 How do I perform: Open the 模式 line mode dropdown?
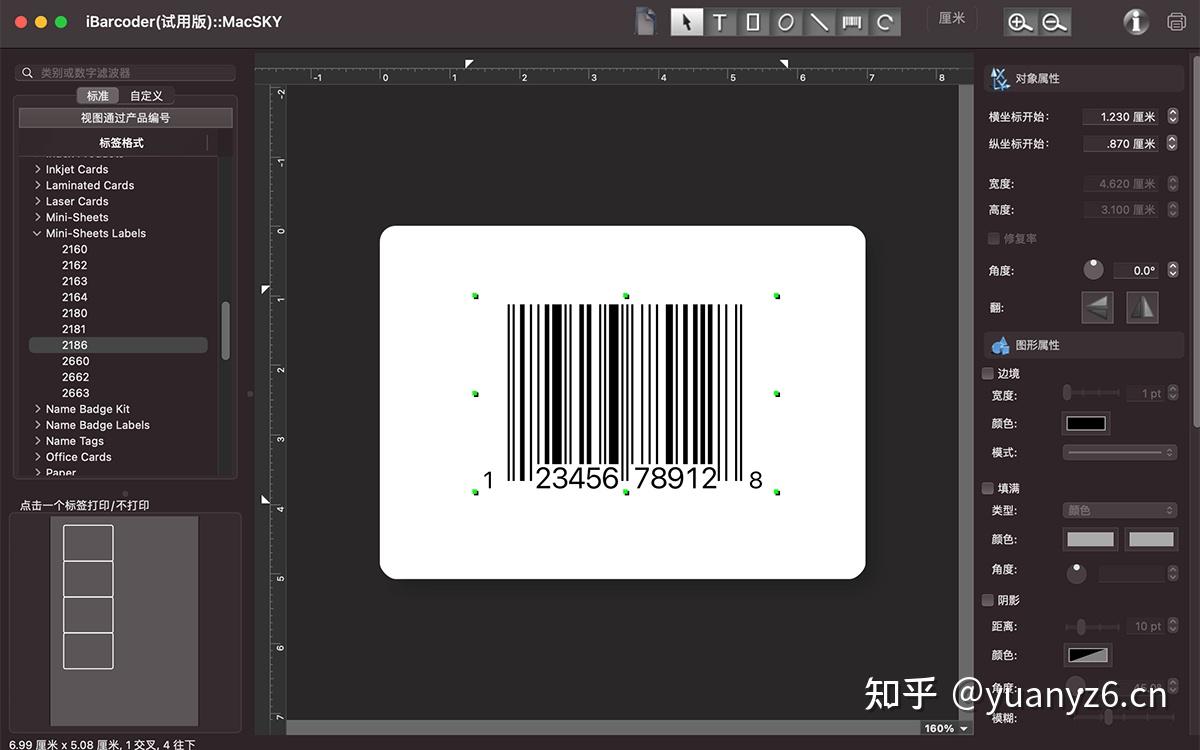1118,452
